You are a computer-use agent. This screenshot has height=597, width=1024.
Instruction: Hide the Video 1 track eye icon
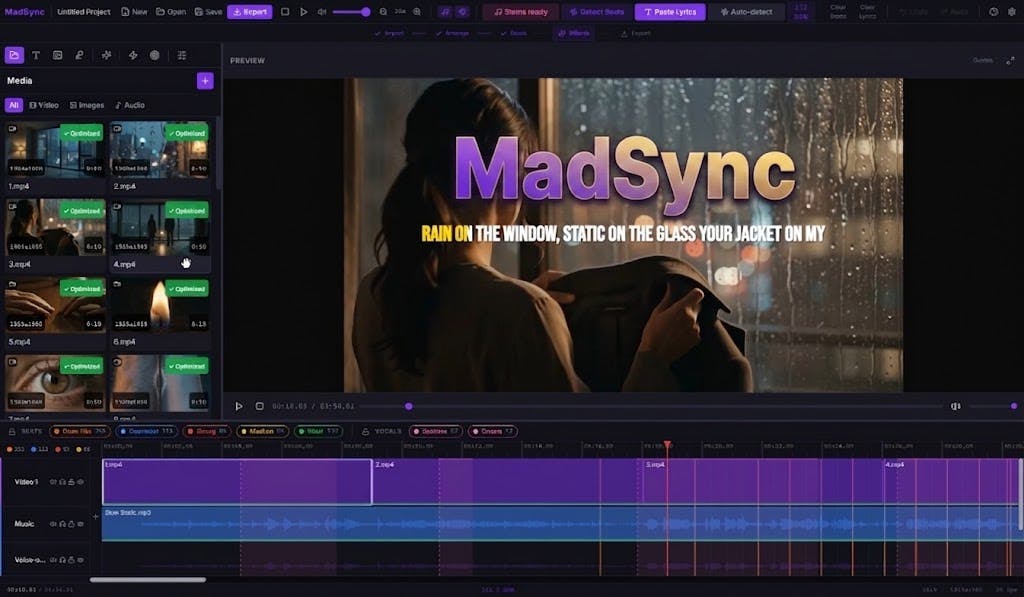[x=80, y=482]
